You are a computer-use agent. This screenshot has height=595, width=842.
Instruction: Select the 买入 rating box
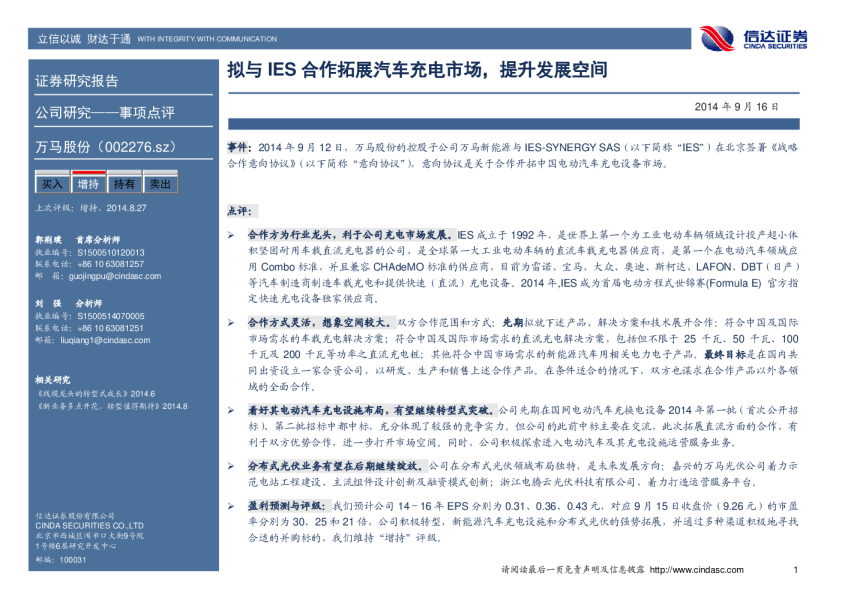pos(52,184)
